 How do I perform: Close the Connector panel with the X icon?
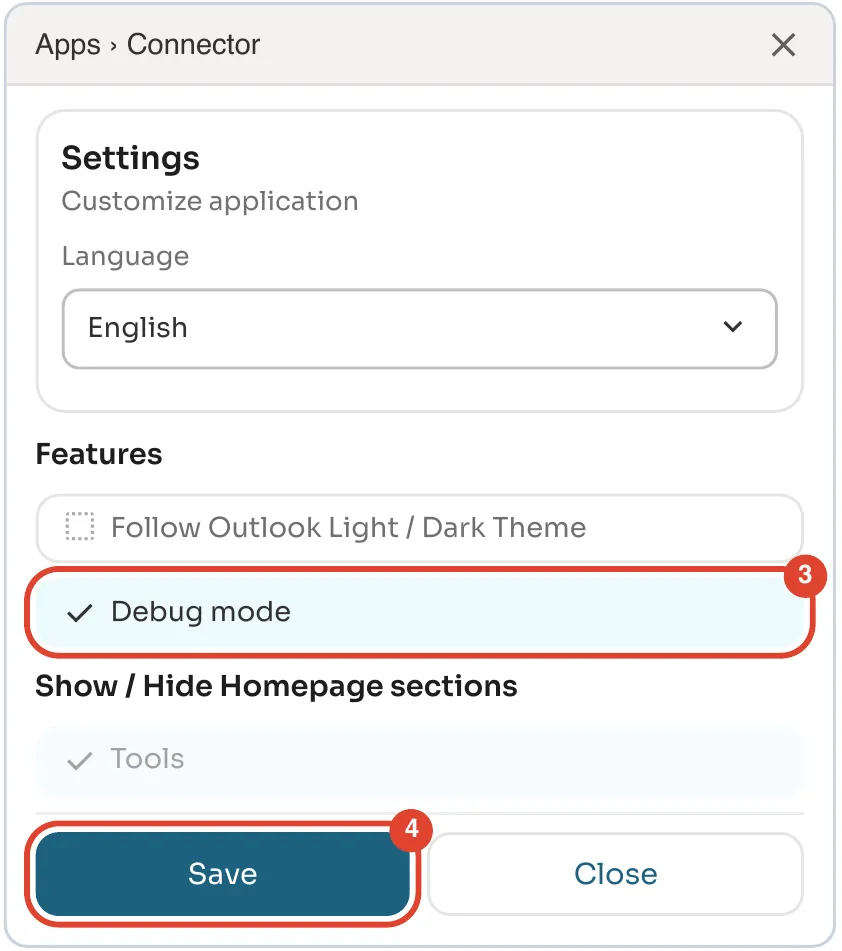pos(783,45)
